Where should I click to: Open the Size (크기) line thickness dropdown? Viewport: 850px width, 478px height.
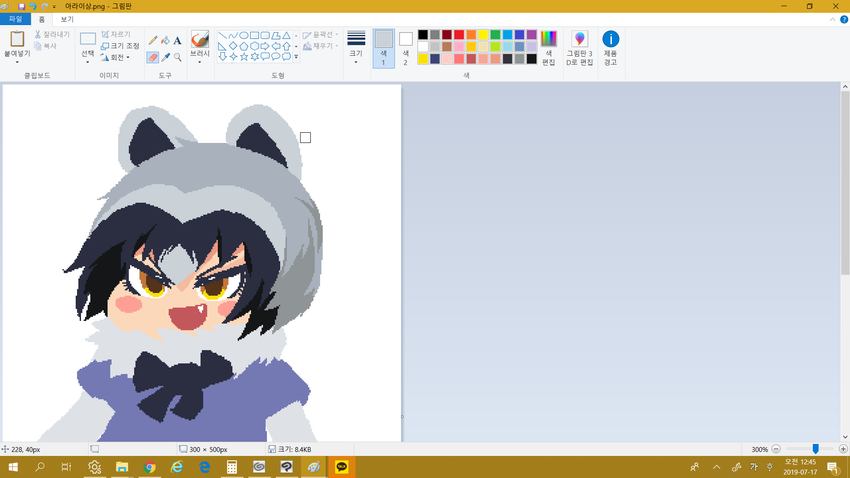(356, 48)
